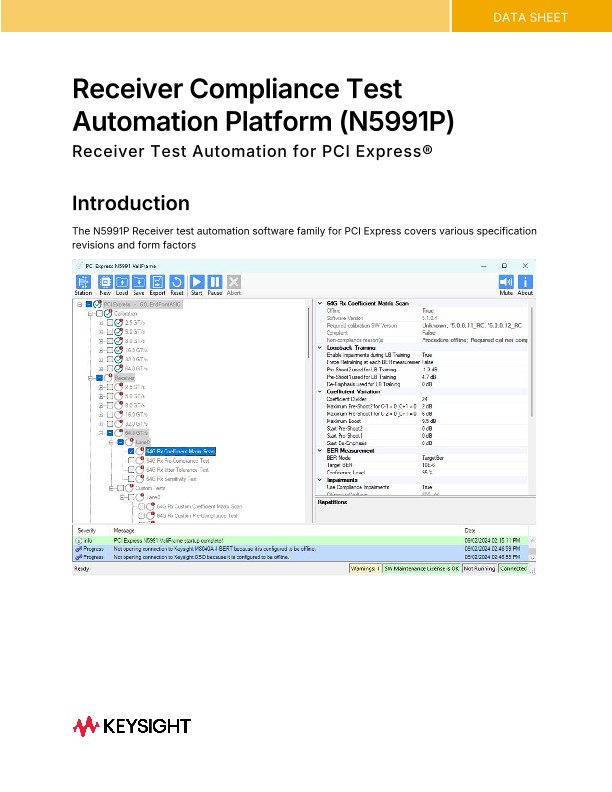Click the status icon of 64G Rx Pre Compliance Test

click(x=140, y=461)
